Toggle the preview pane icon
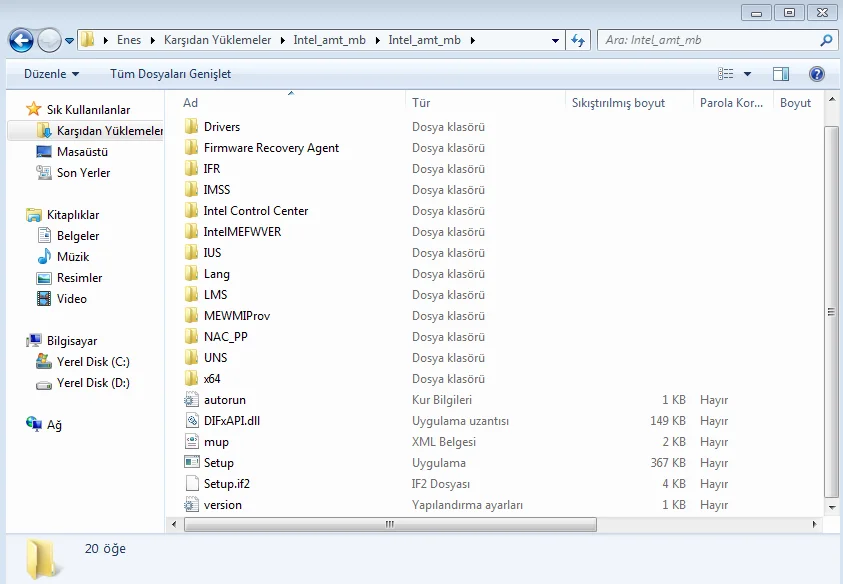 point(781,74)
